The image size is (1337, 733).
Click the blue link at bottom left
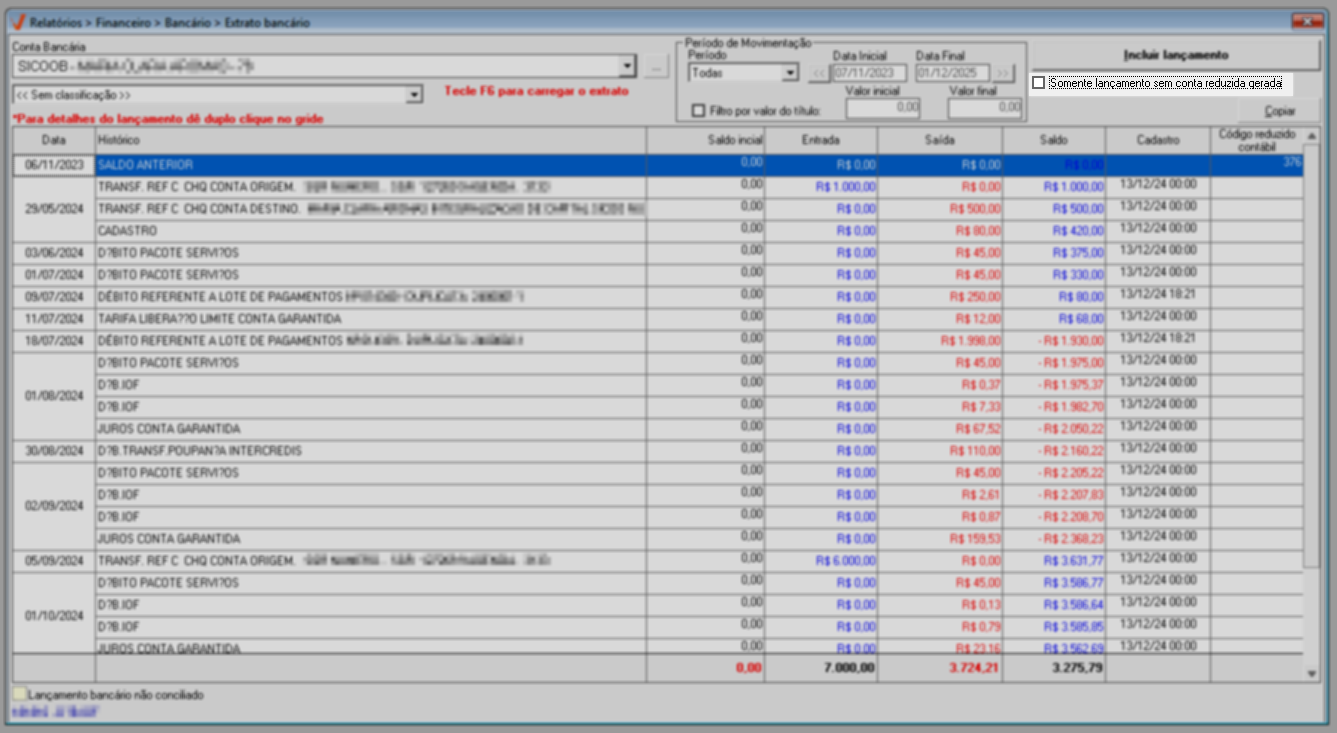click(x=54, y=711)
